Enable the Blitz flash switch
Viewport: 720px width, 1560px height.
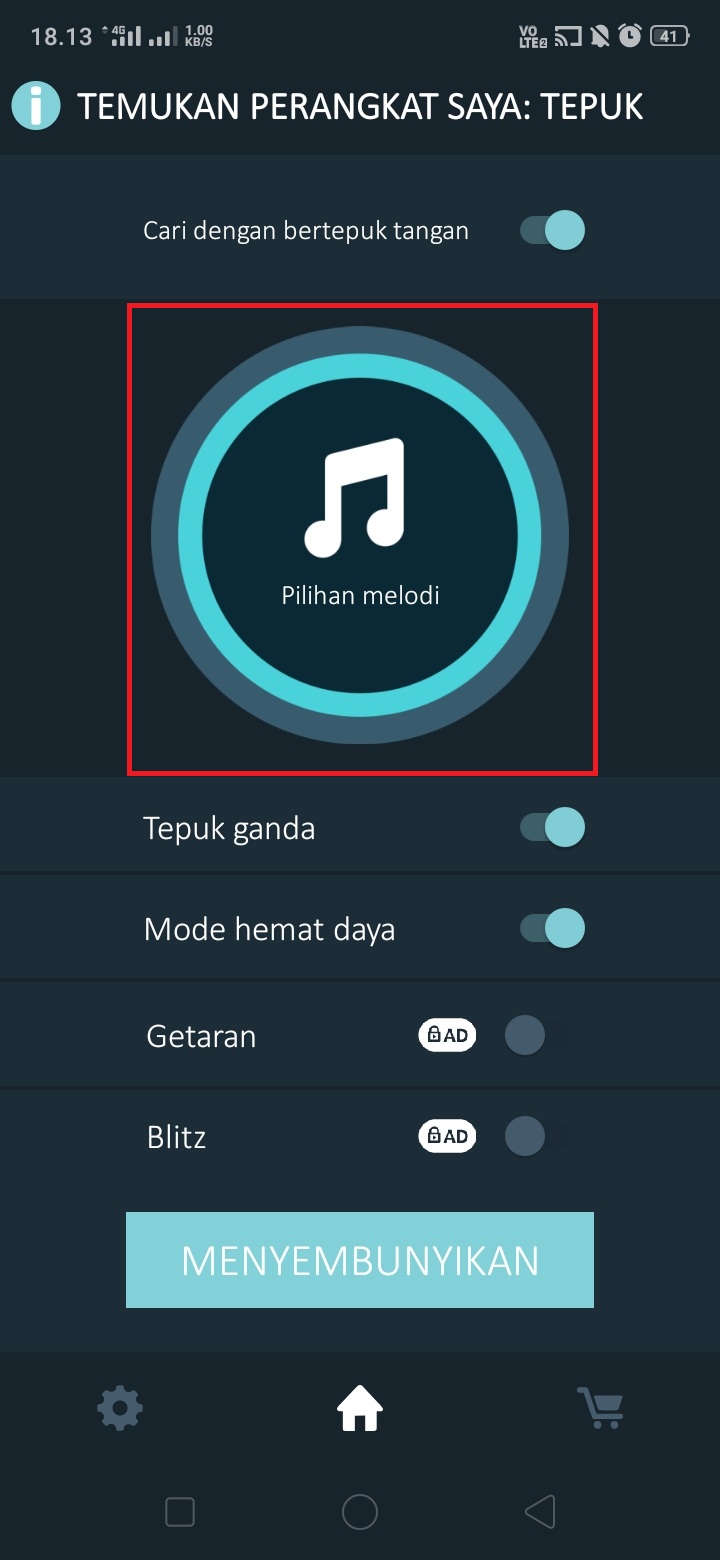[534, 1136]
